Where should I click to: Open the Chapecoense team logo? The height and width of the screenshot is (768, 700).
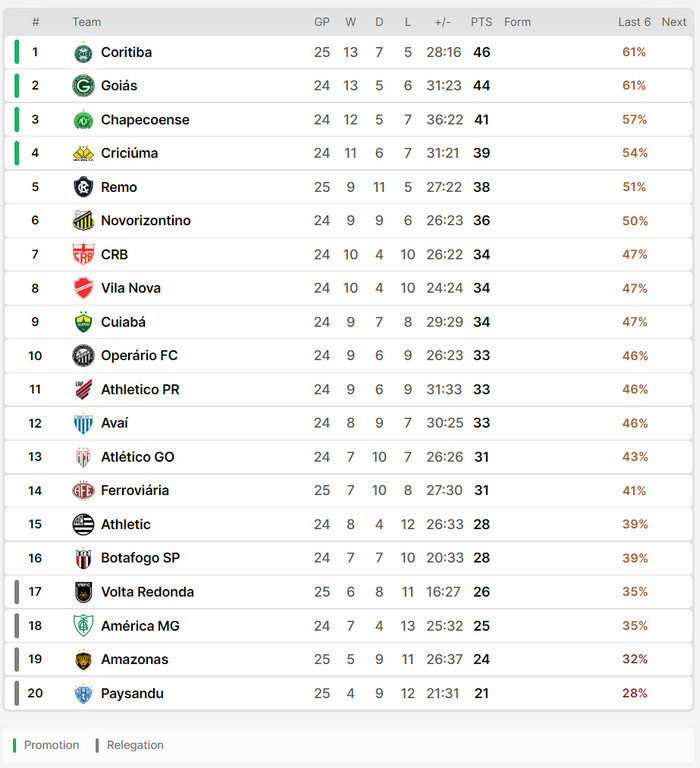coord(83,120)
